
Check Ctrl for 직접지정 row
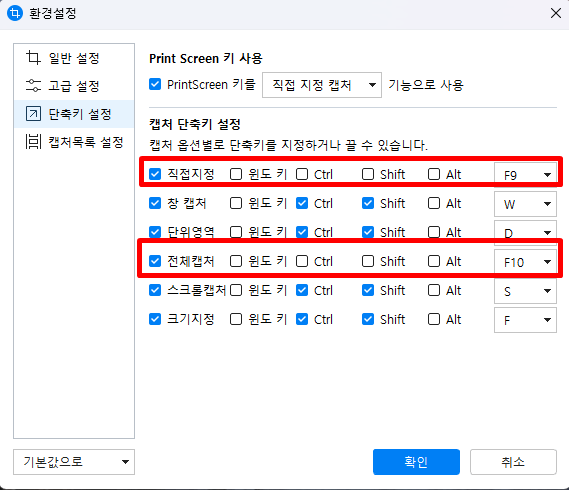302,174
